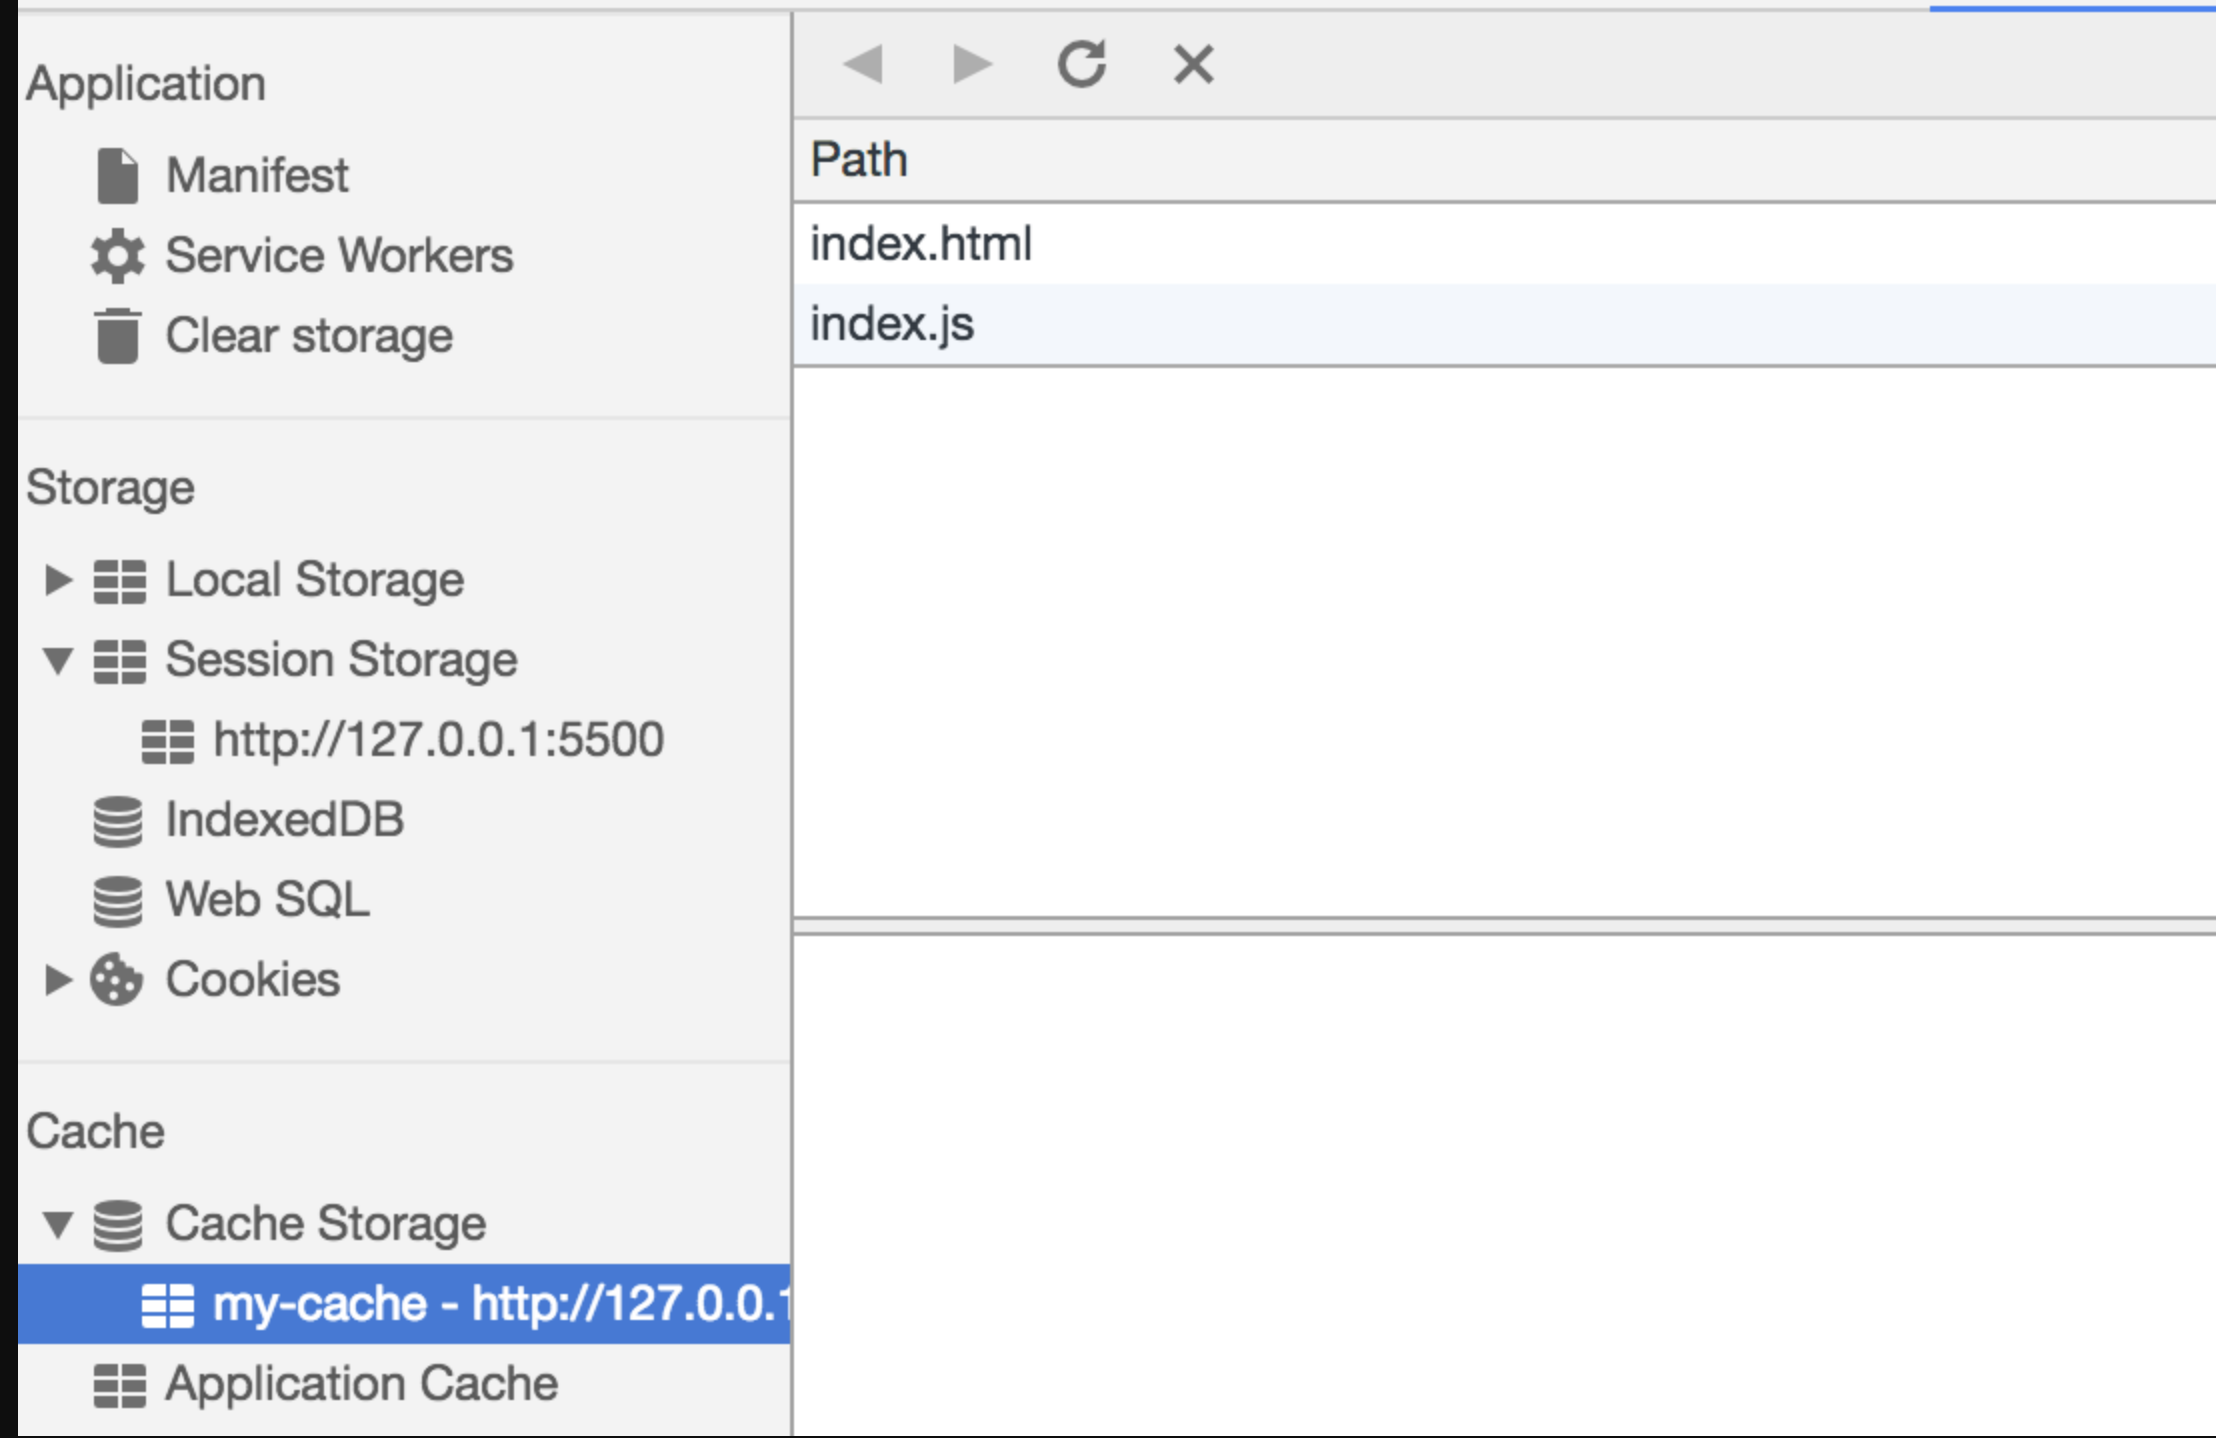Select http://127.0.0.1:5500 session storage entry

click(x=438, y=740)
